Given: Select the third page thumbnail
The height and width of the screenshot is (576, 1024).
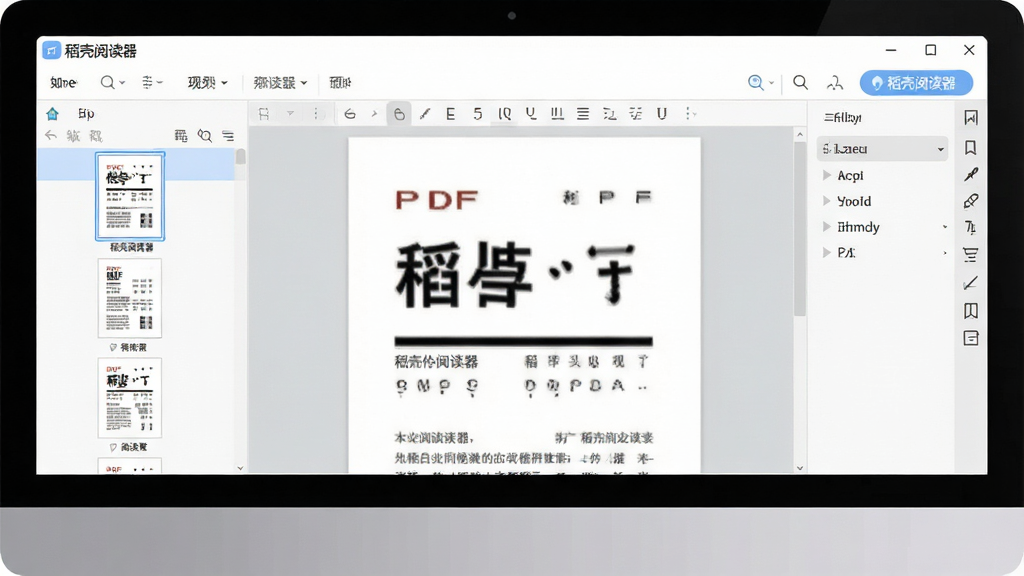Looking at the screenshot, I should pyautogui.click(x=130, y=398).
